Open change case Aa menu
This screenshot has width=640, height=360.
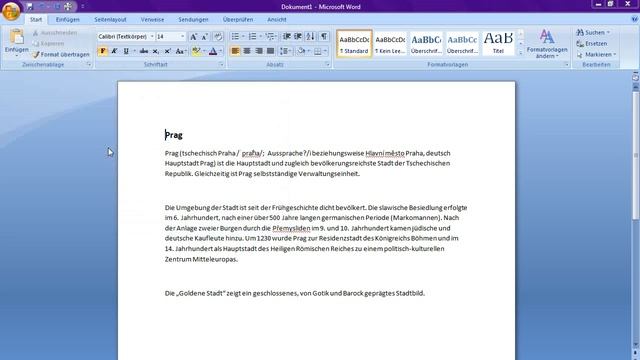coord(180,51)
